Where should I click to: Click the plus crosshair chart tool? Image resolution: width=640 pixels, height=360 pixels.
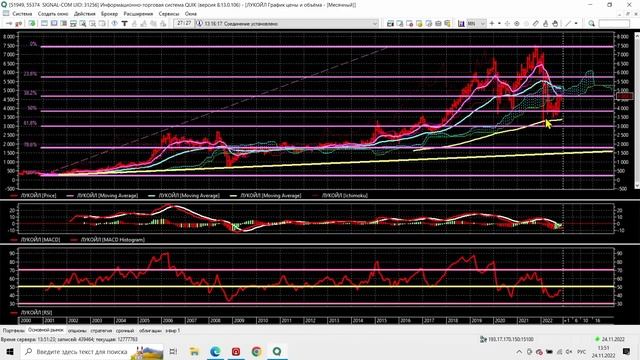492,24
